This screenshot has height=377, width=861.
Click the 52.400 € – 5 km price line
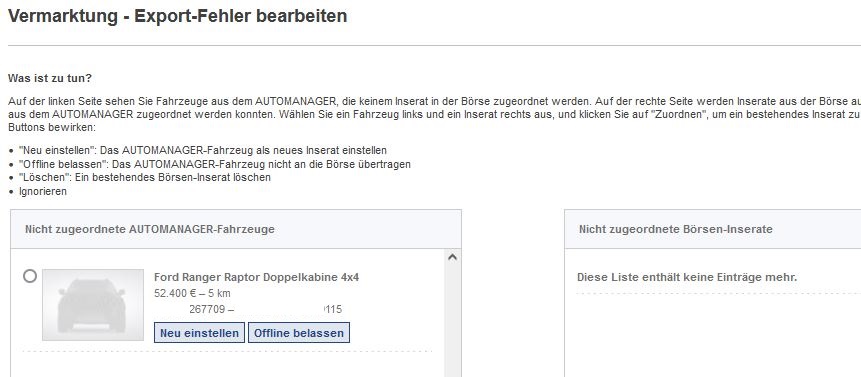pyautogui.click(x=192, y=293)
